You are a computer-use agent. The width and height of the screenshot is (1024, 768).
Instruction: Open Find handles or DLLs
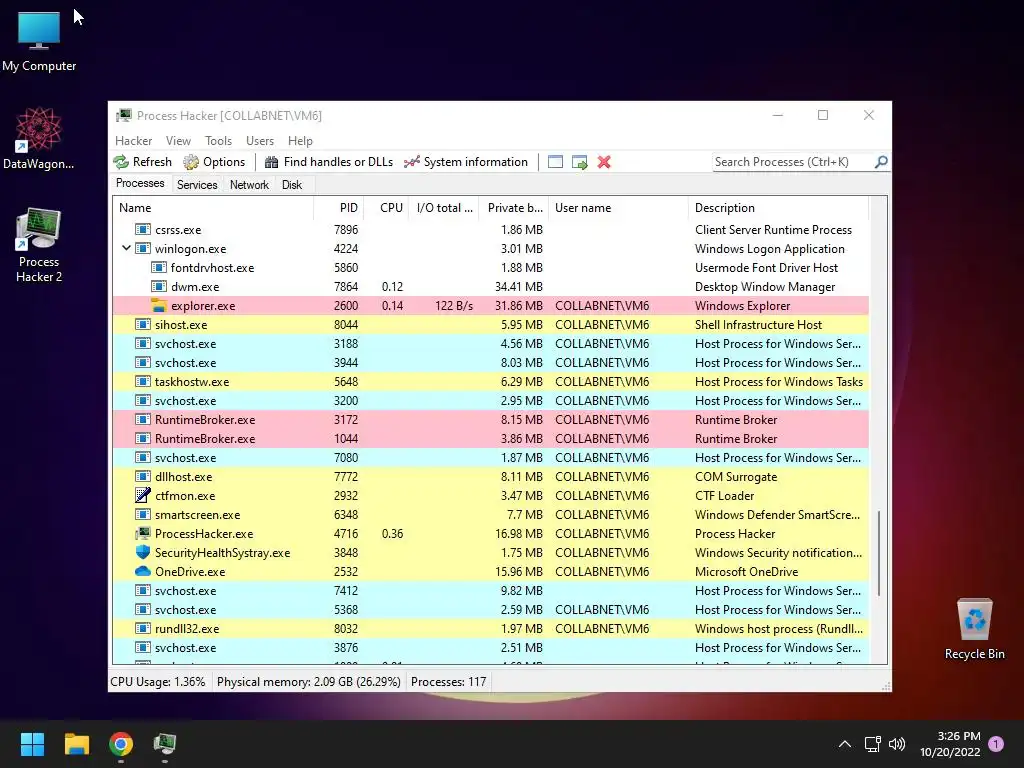328,162
